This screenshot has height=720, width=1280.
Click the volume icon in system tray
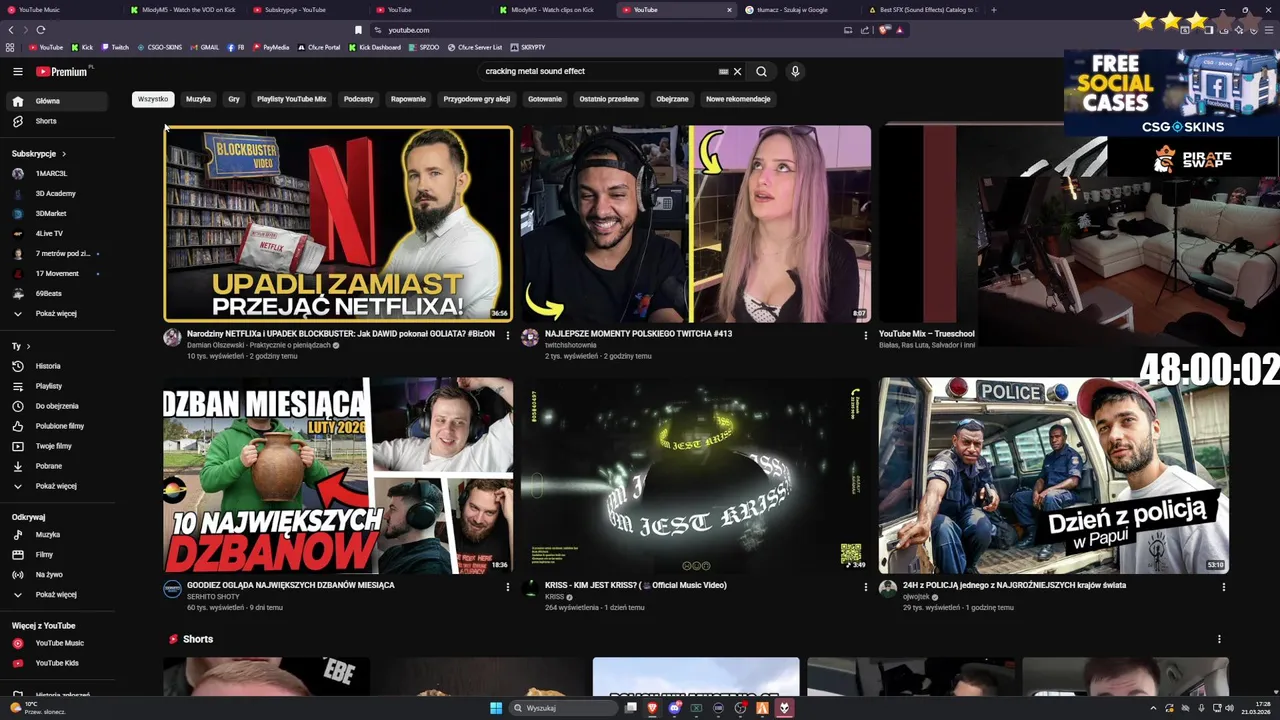(1229, 708)
